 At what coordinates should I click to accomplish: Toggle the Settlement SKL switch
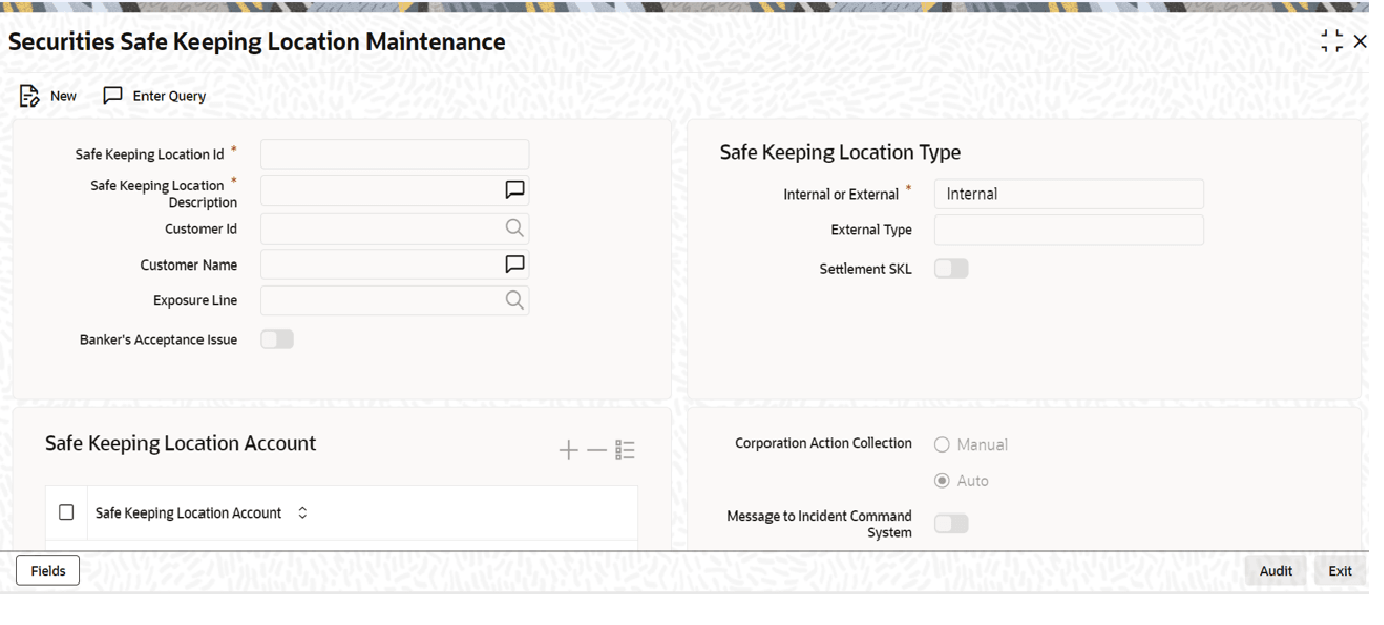(x=951, y=269)
